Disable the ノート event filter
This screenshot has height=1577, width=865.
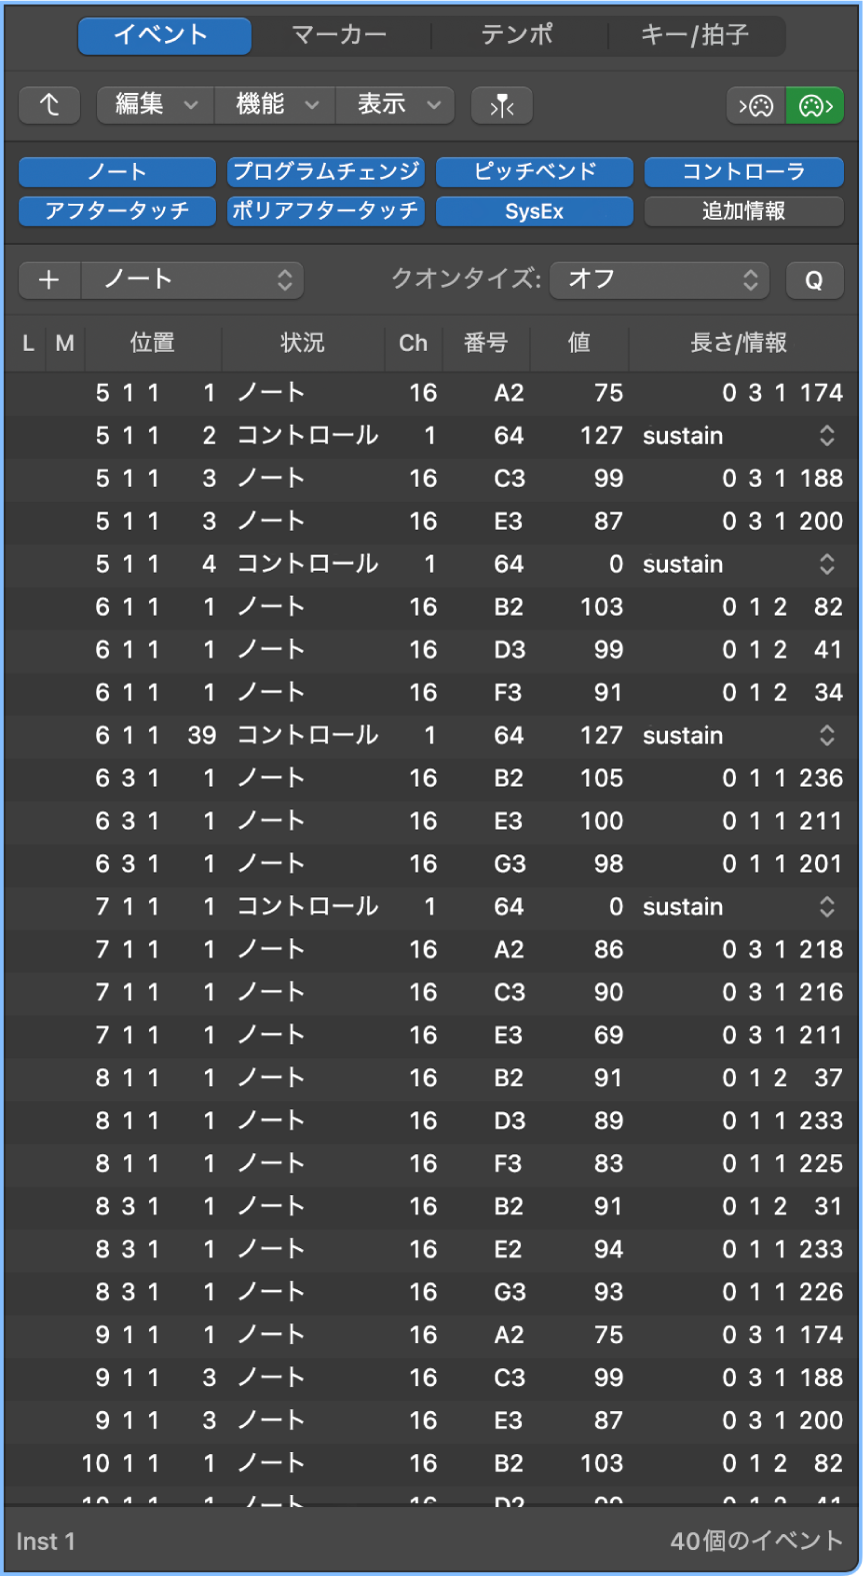[x=116, y=171]
